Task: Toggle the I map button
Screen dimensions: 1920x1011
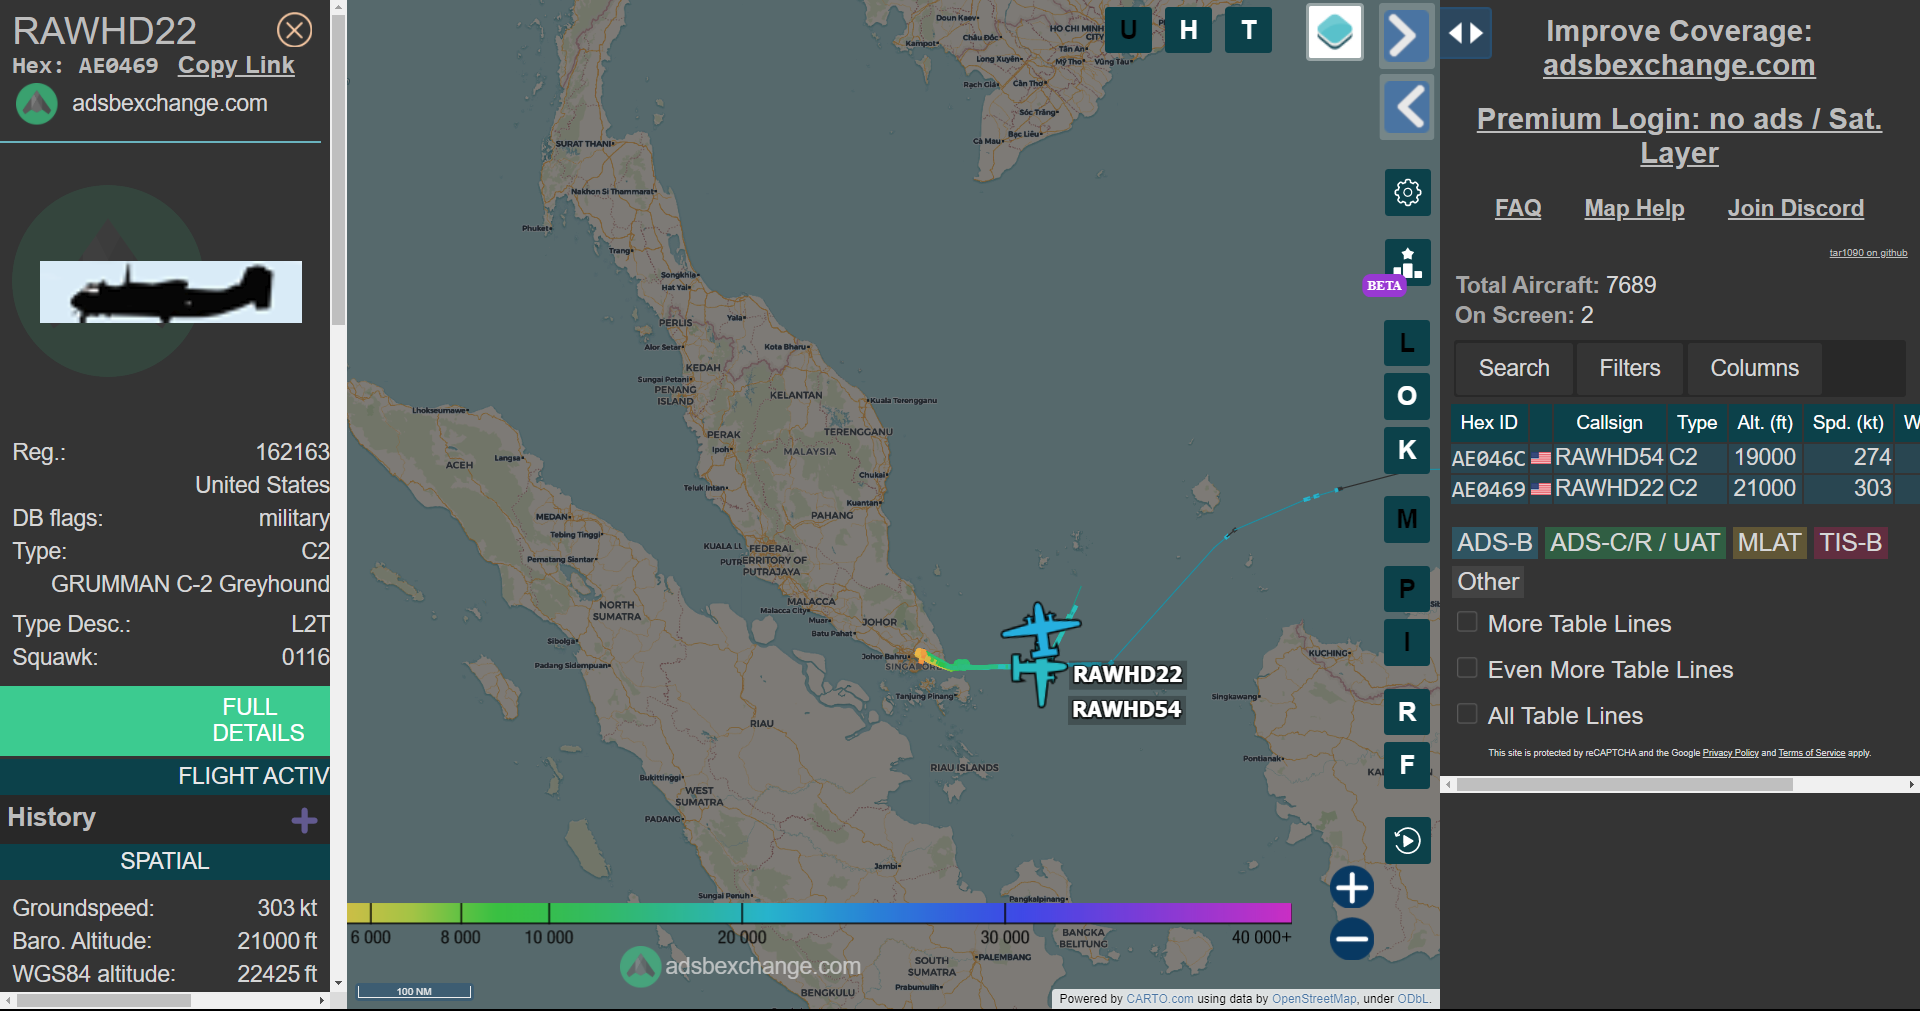Action: pos(1407,642)
